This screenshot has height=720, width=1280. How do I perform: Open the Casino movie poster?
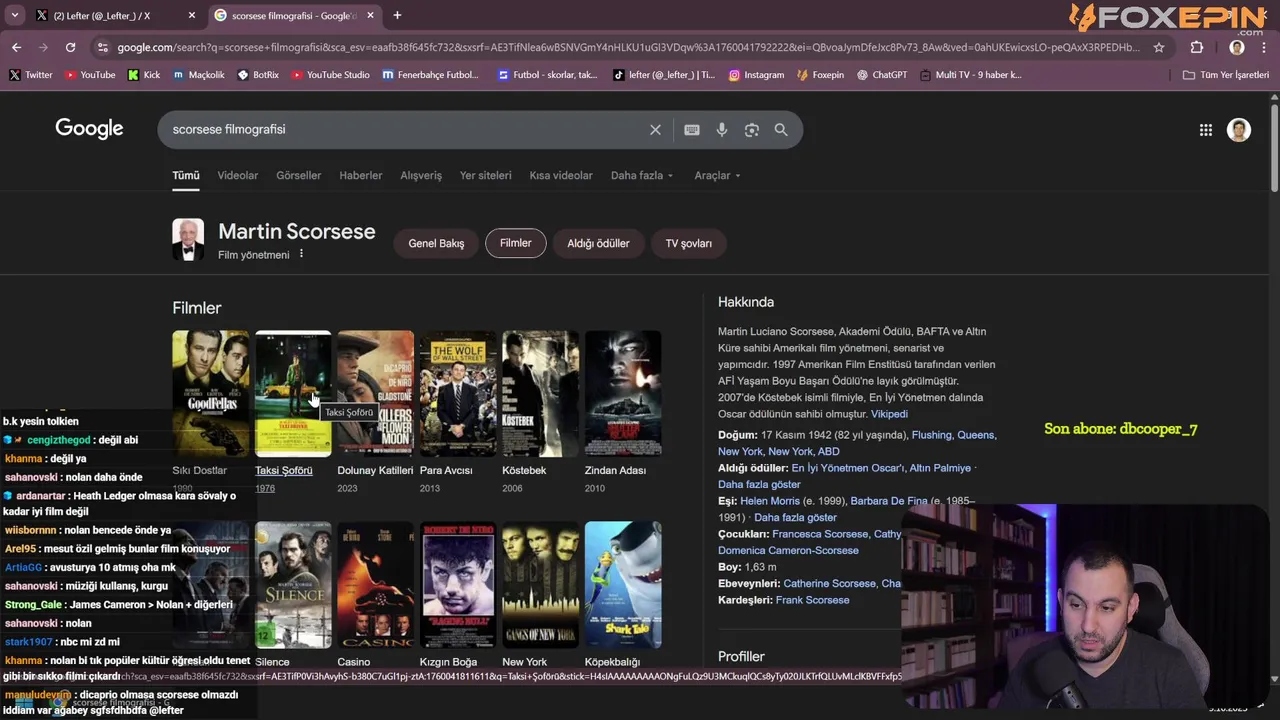coord(376,584)
